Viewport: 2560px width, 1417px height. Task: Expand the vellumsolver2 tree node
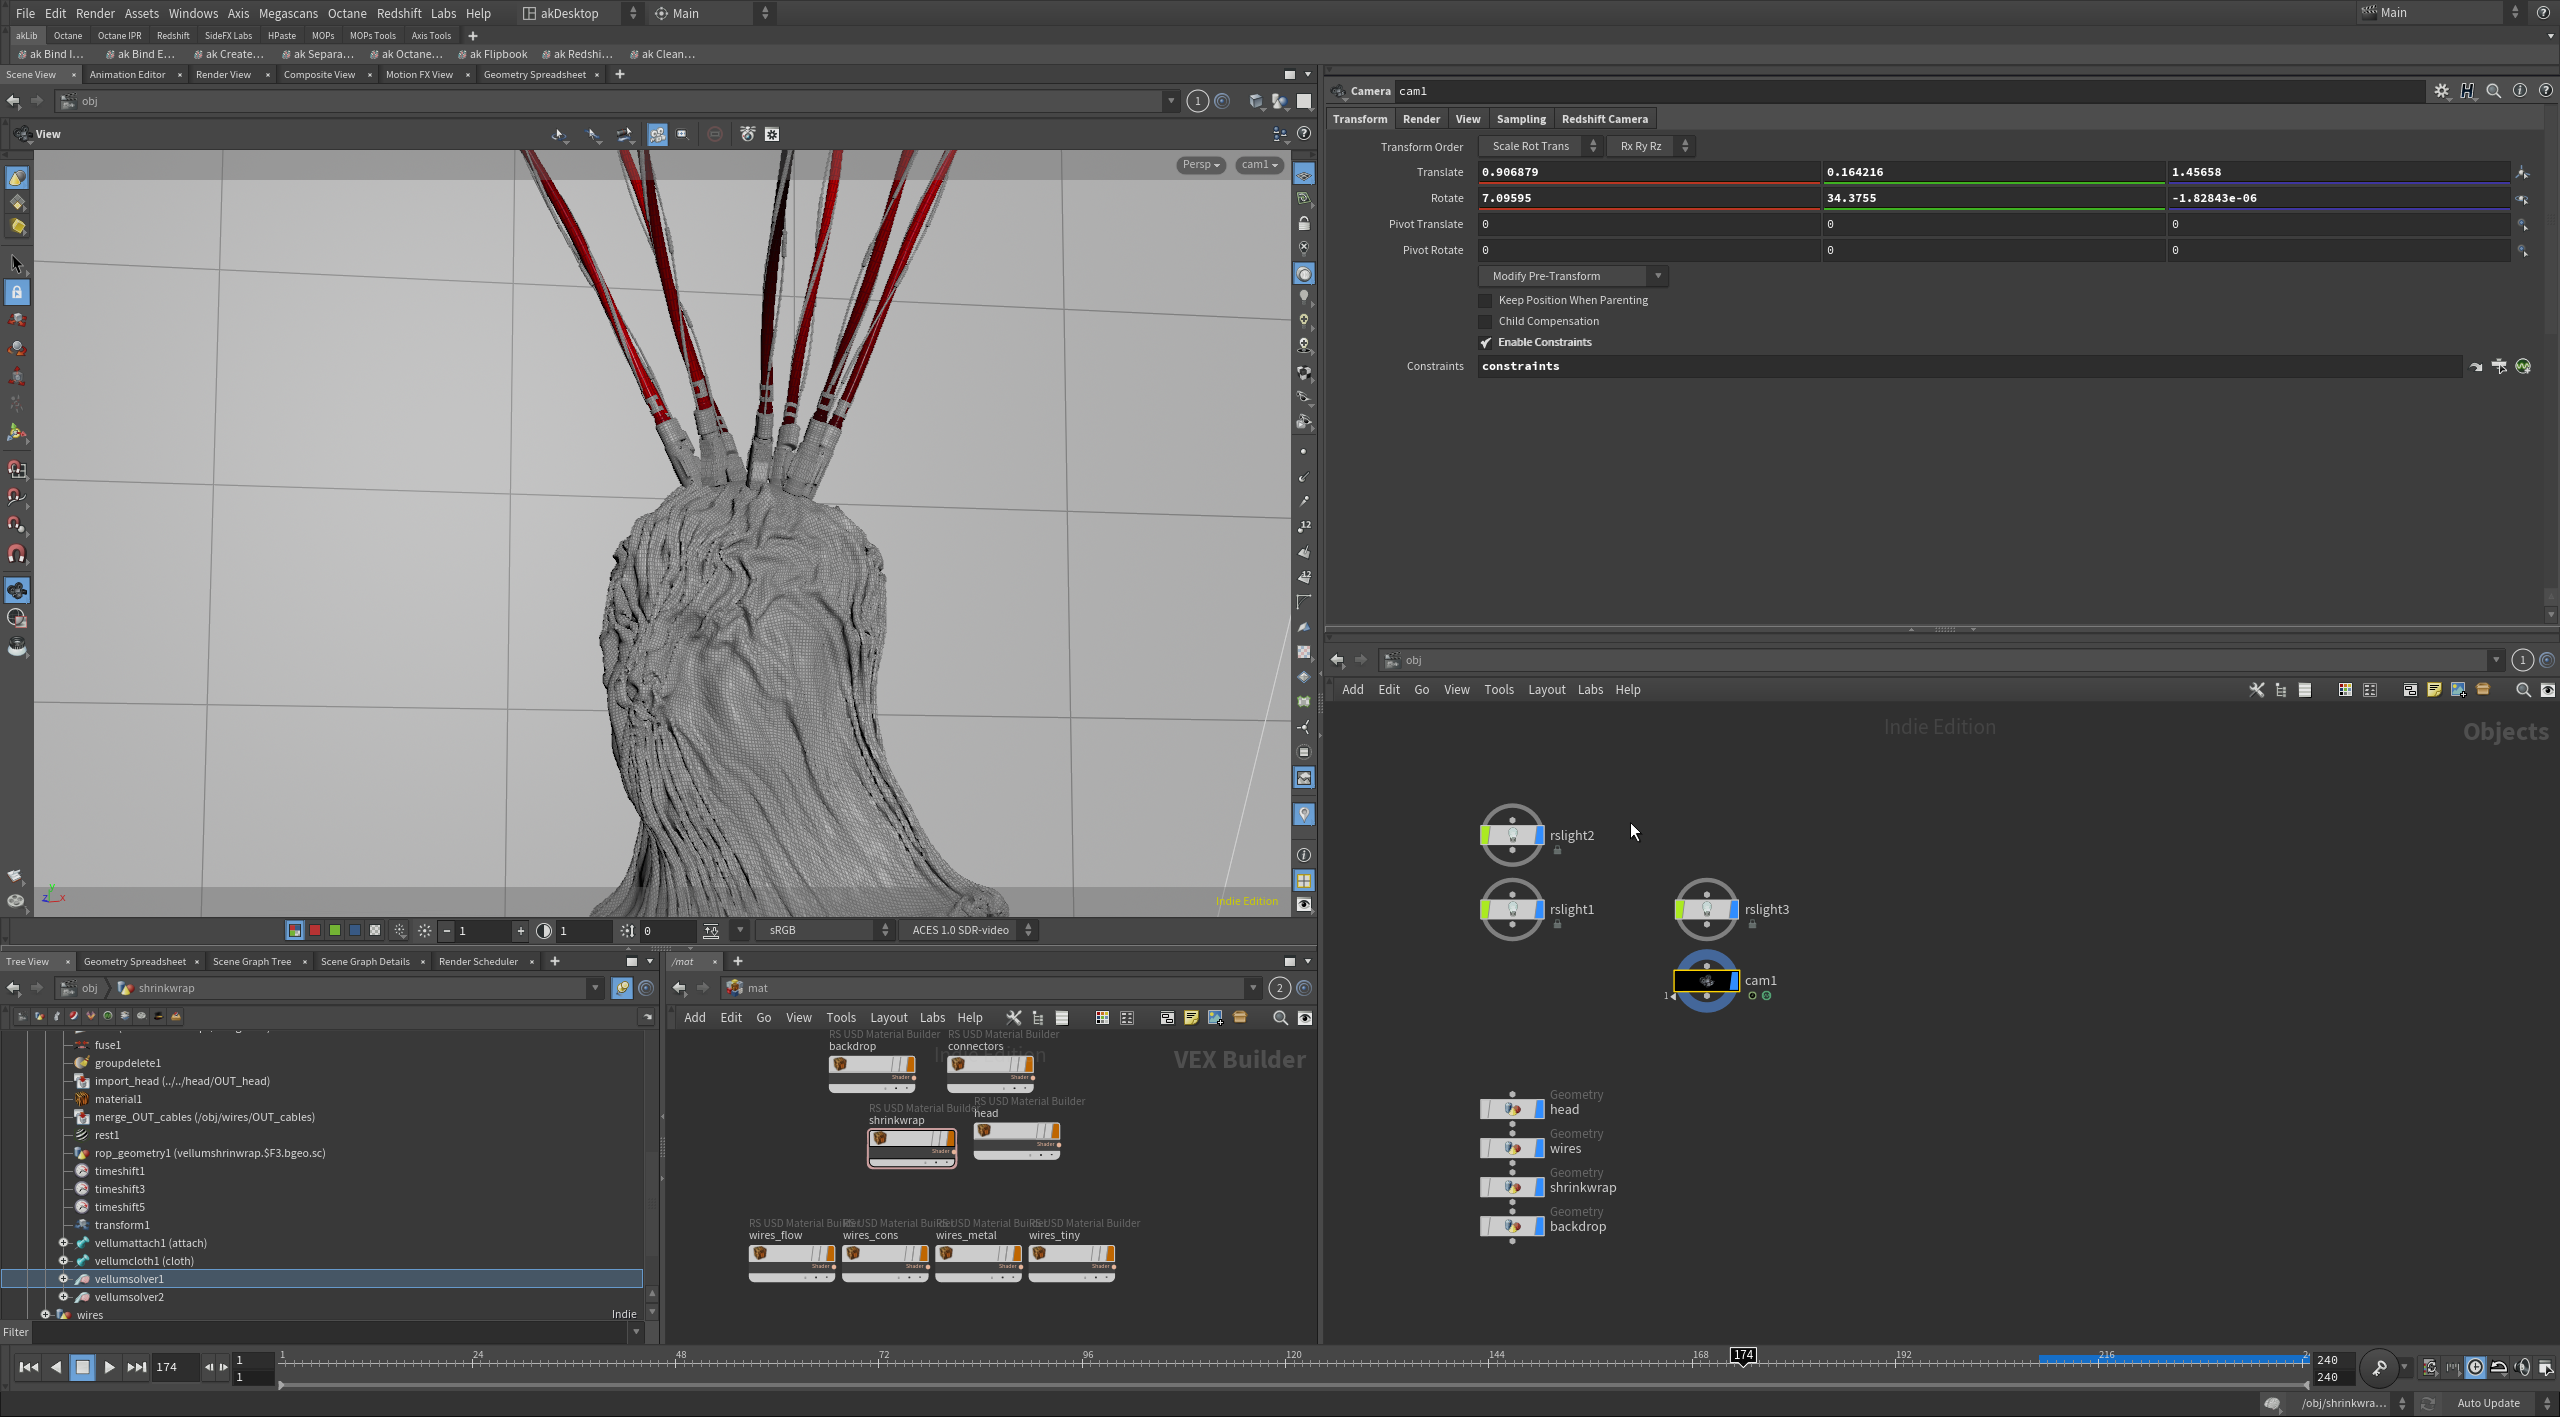[63, 1297]
